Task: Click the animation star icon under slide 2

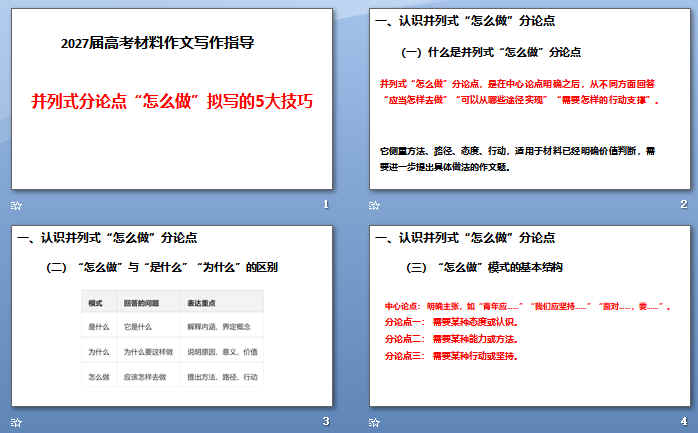Action: click(374, 205)
